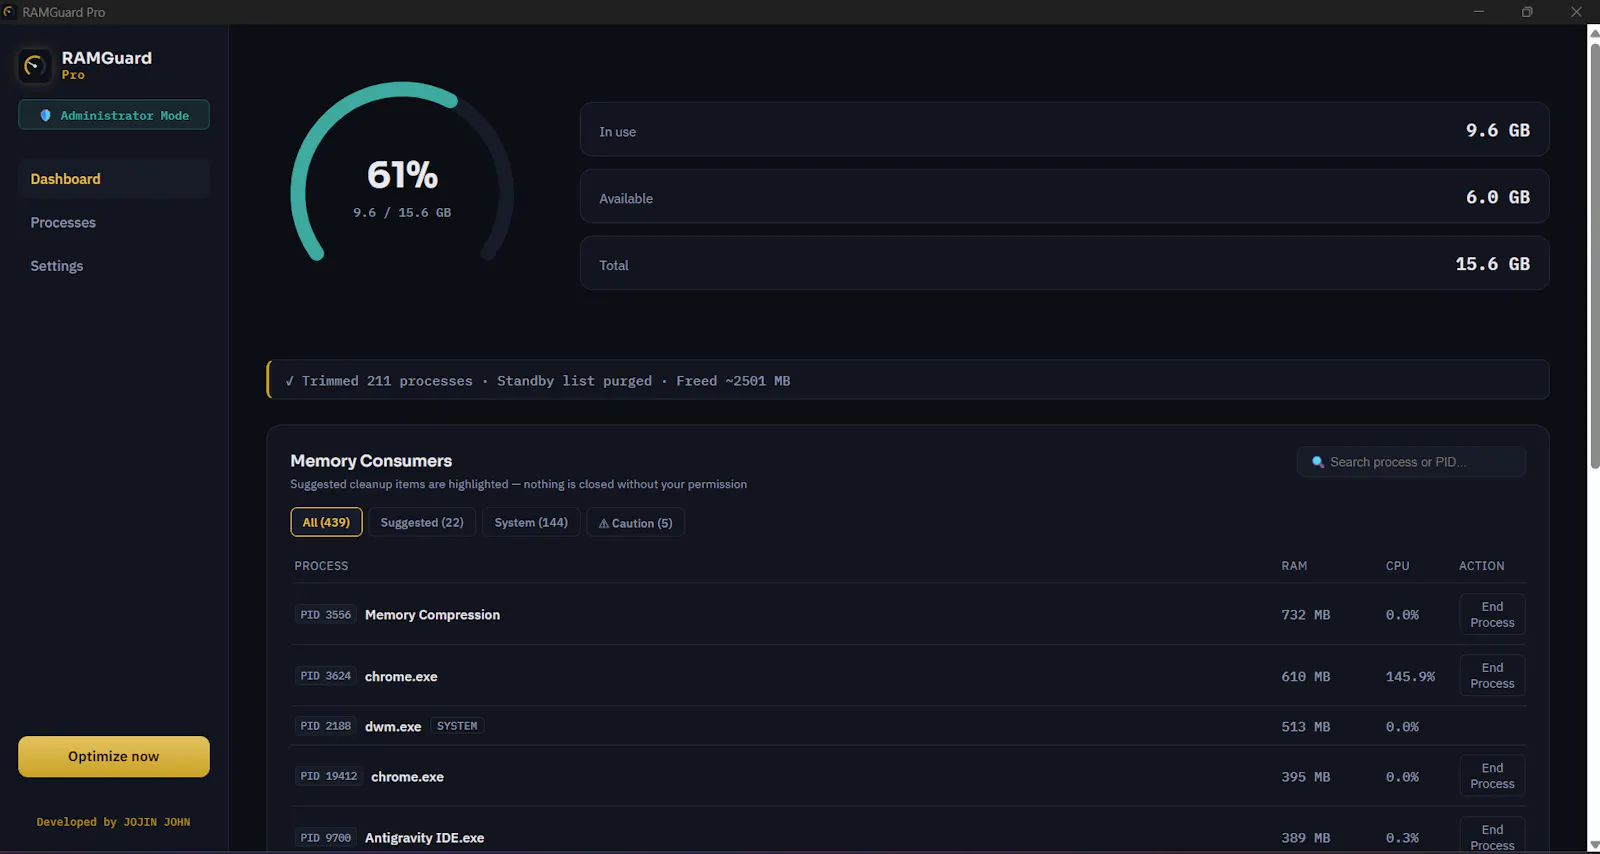
Task: Click the 732 MB RAM value
Action: coord(1305,615)
